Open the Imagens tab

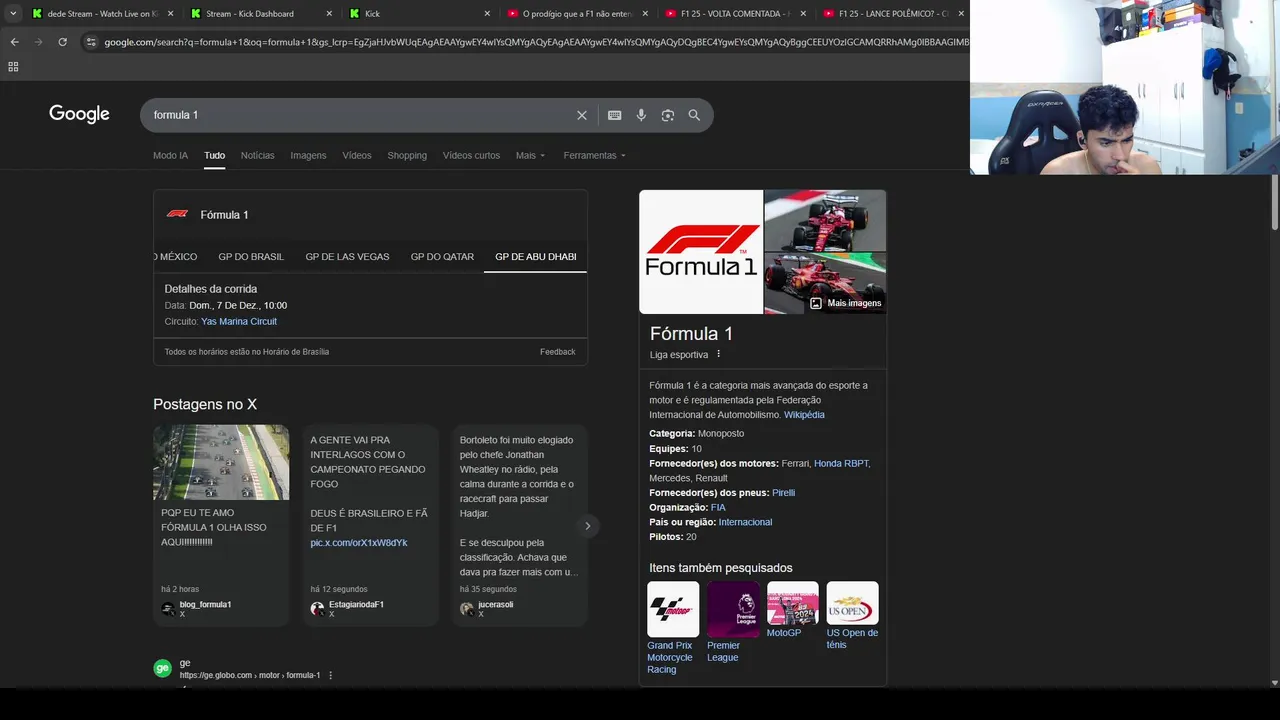pyautogui.click(x=308, y=155)
